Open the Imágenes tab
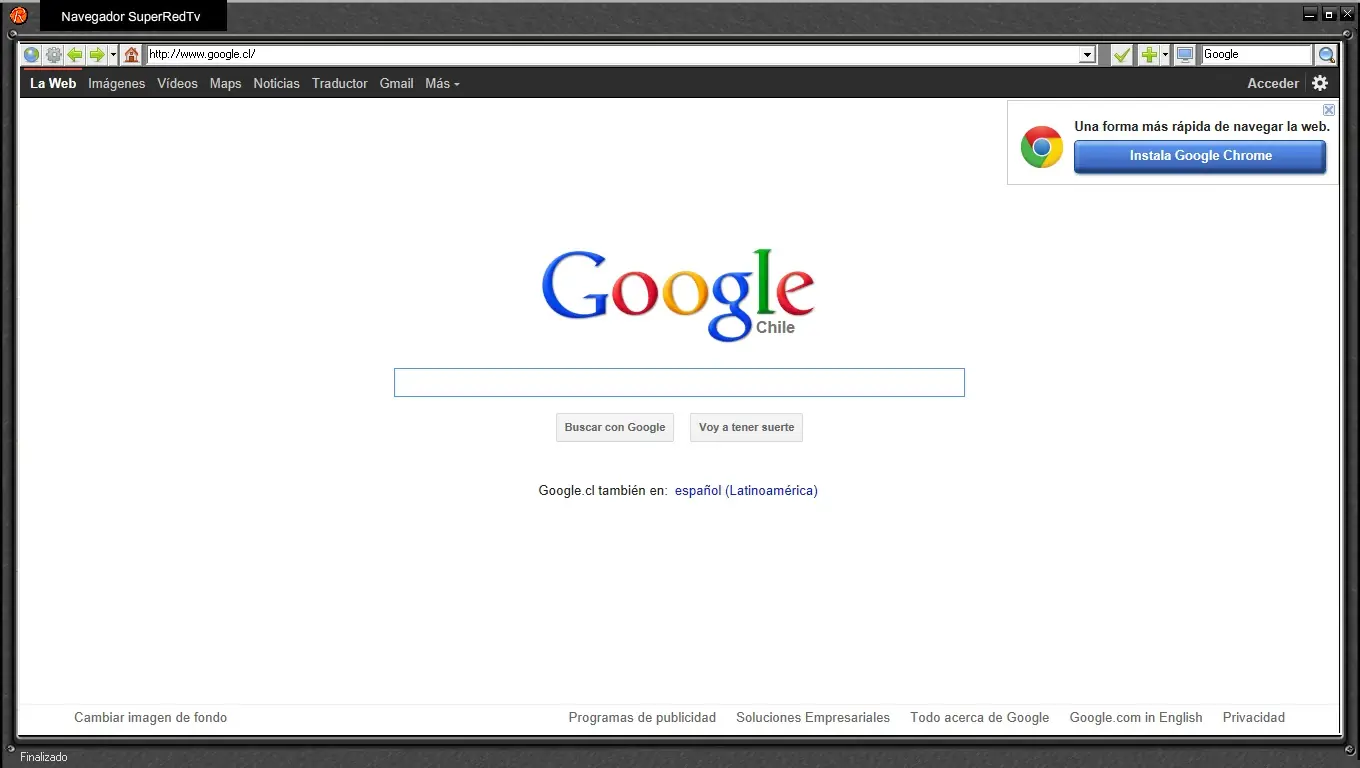This screenshot has width=1360, height=768. pos(116,84)
